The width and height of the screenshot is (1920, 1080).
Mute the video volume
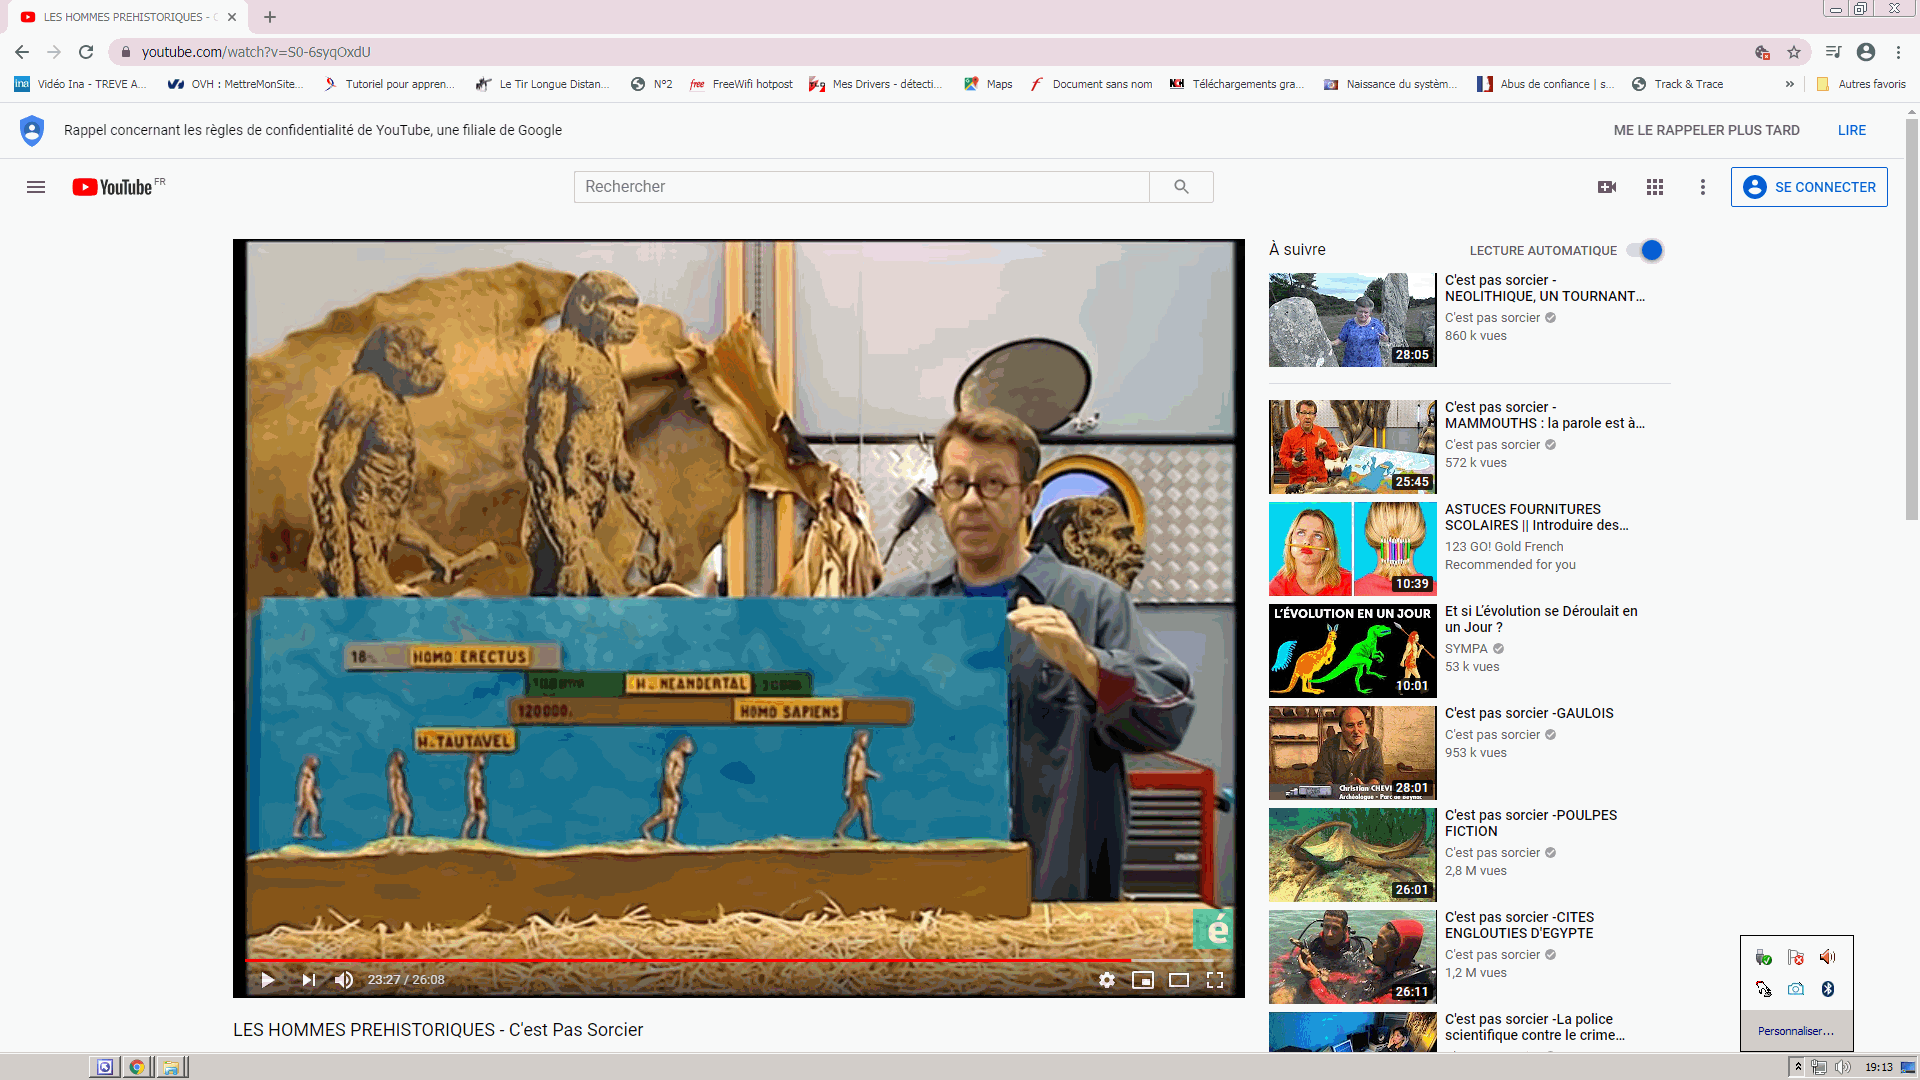pos(344,980)
